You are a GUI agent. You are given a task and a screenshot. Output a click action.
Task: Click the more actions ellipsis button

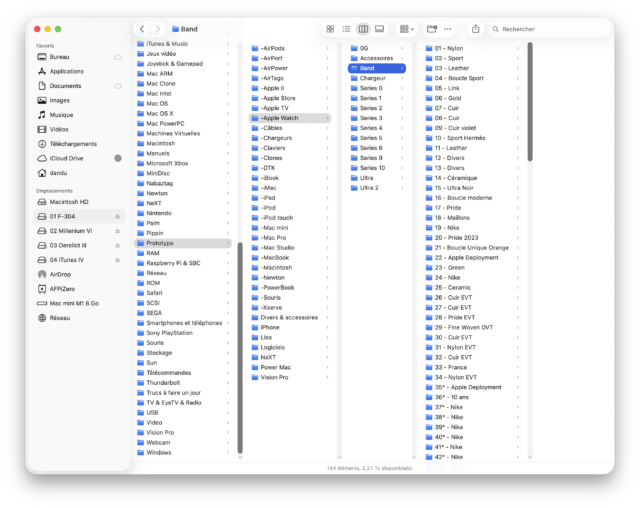(447, 29)
